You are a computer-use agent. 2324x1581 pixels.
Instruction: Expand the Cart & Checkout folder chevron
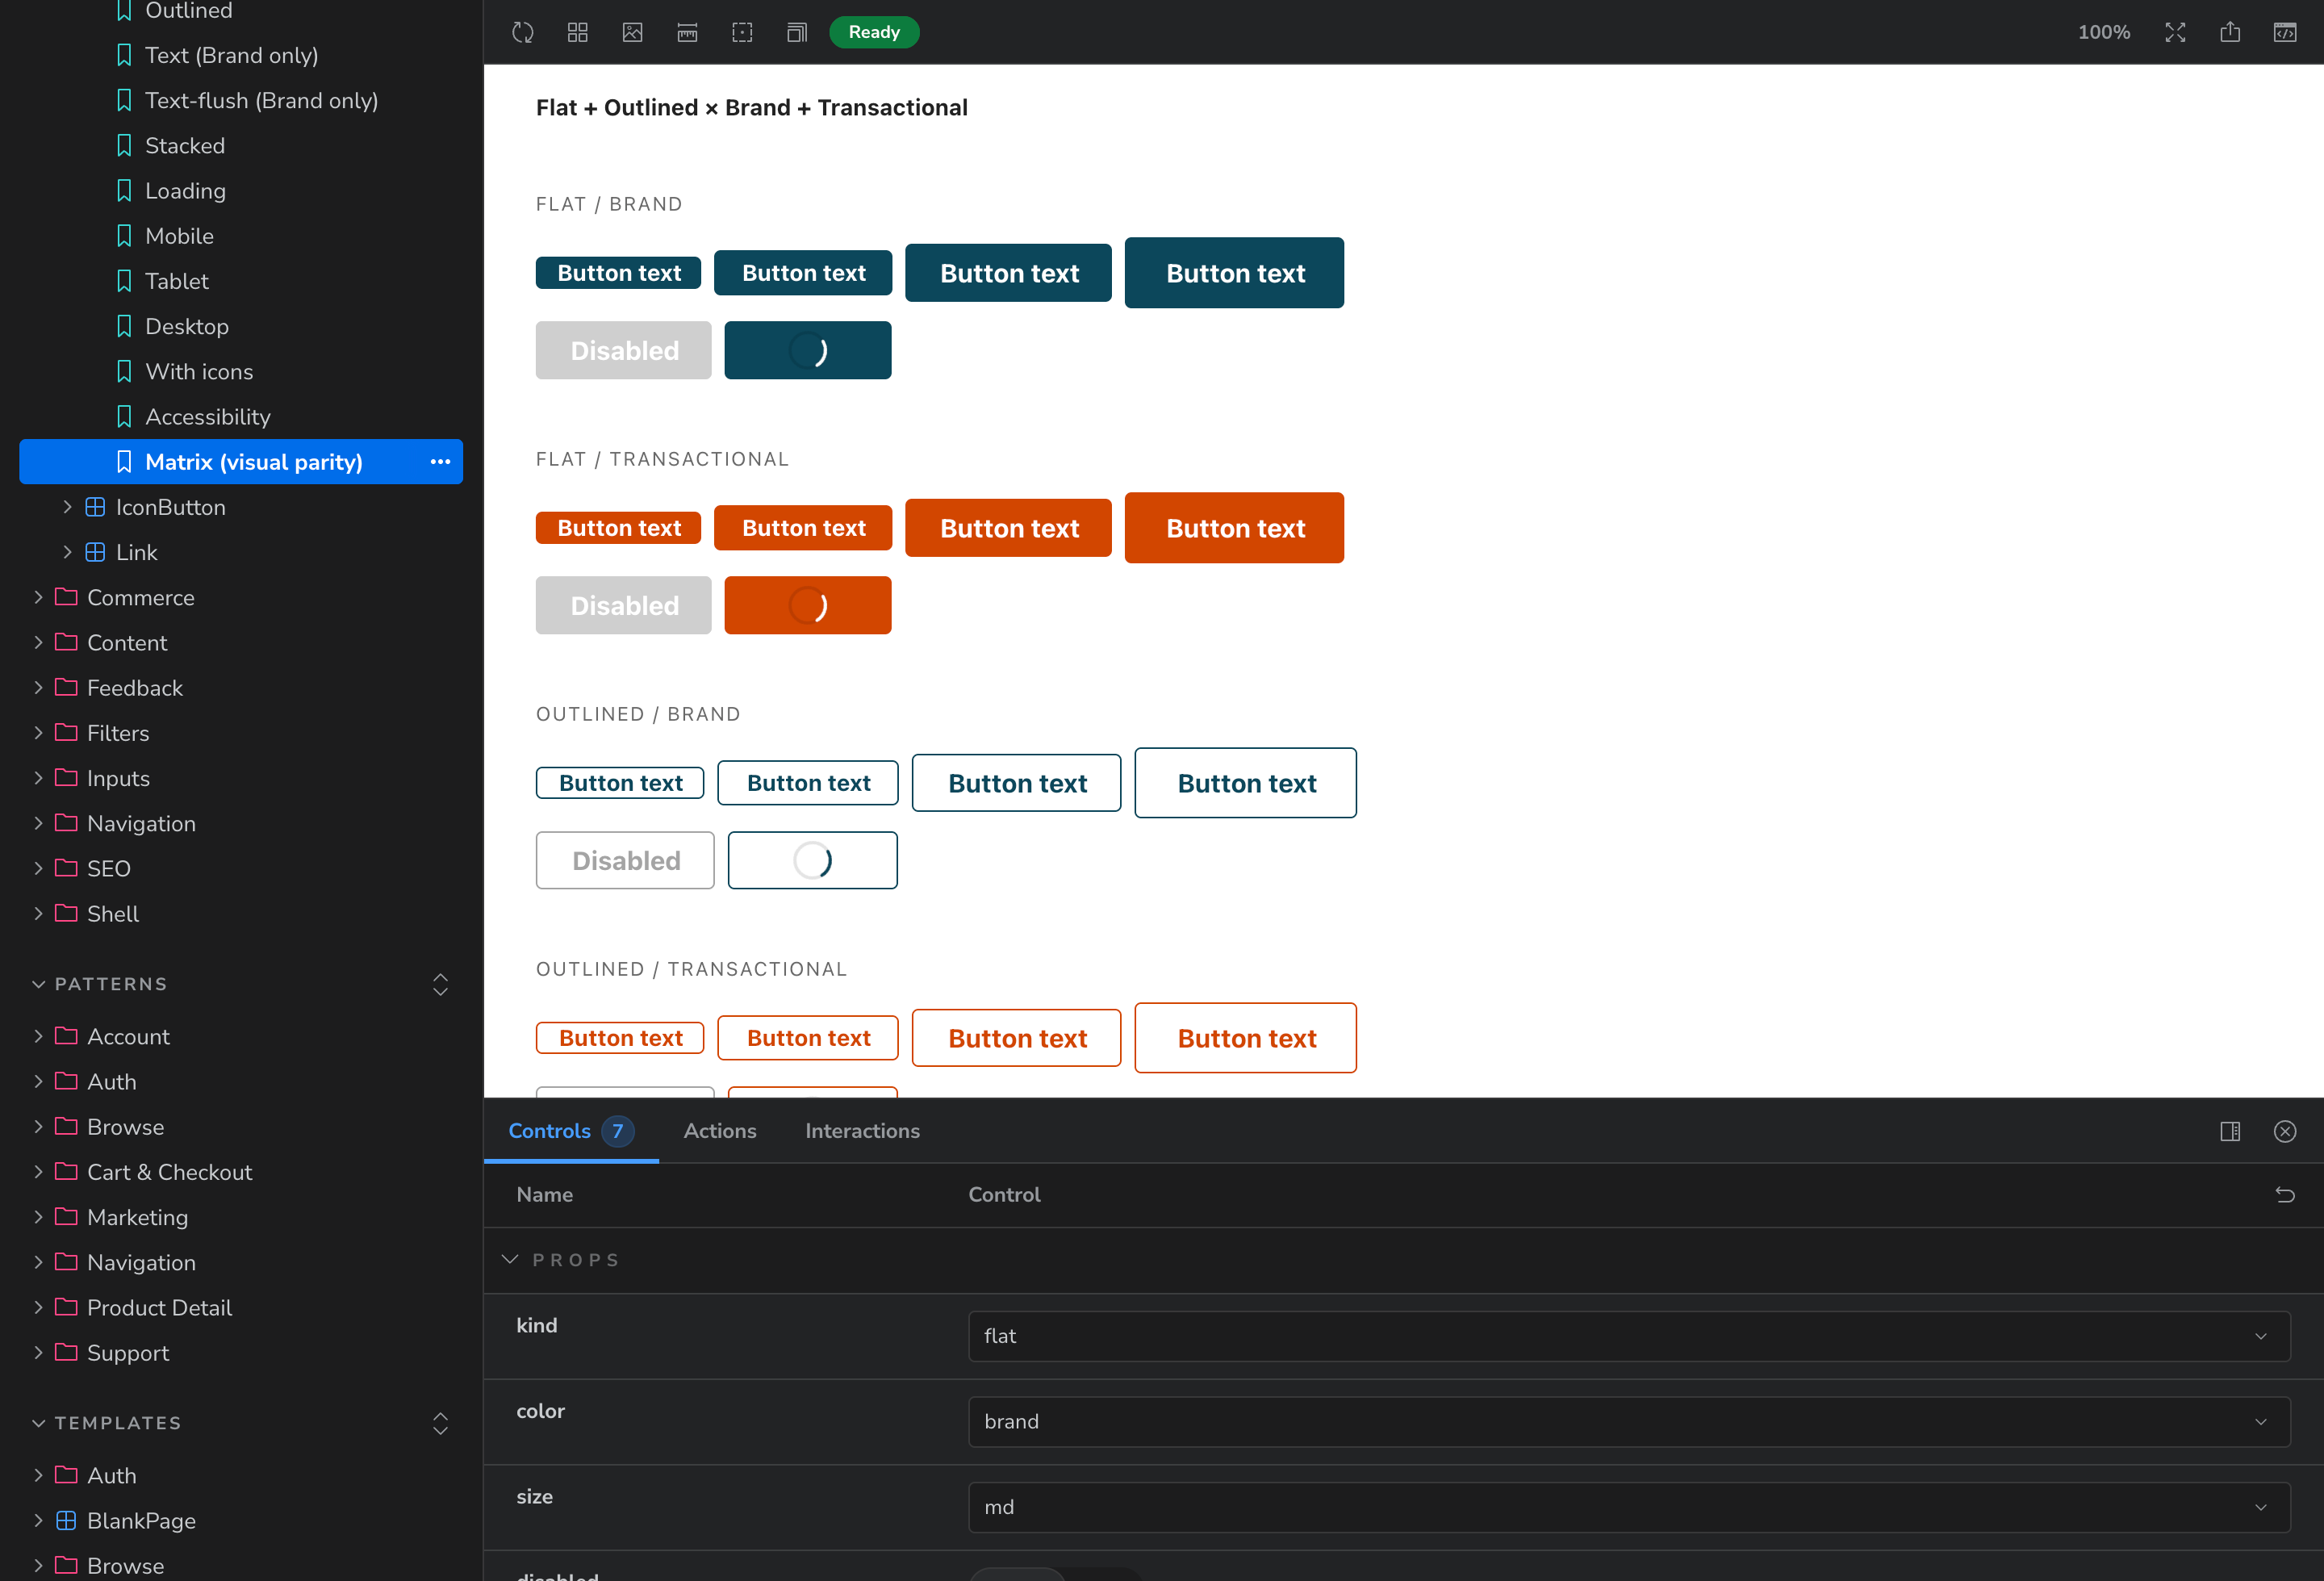click(38, 1172)
